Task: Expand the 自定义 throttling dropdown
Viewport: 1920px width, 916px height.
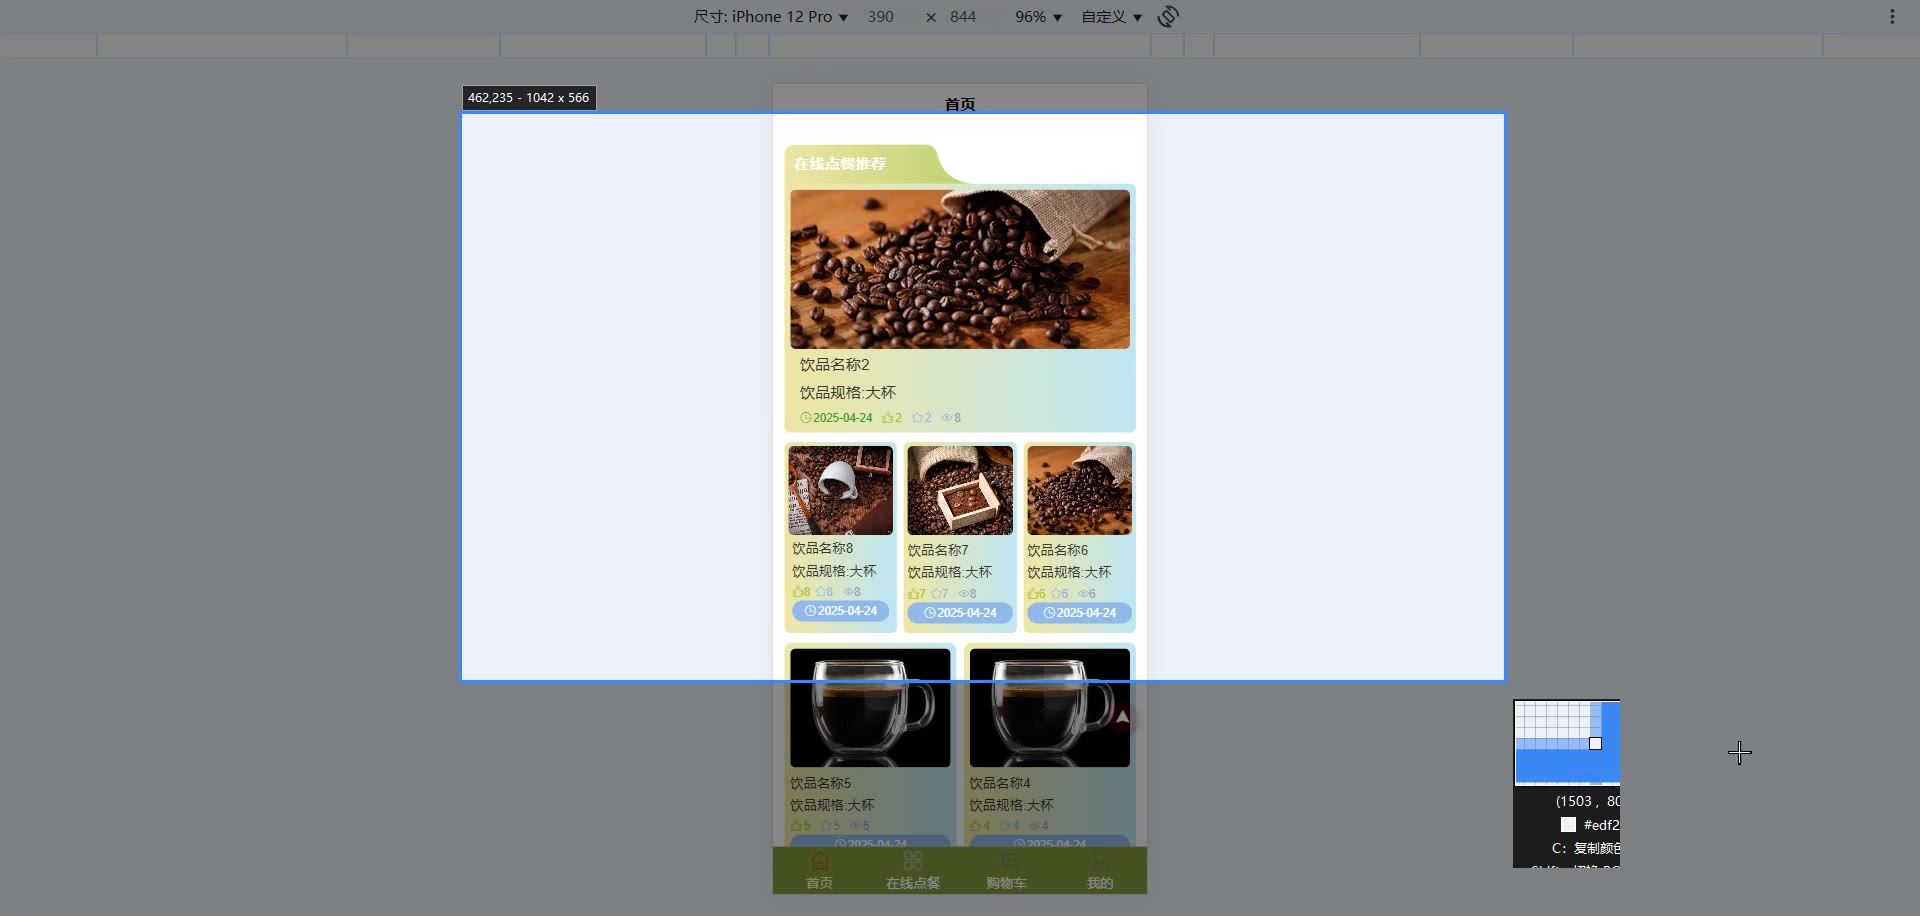Action: point(1111,17)
